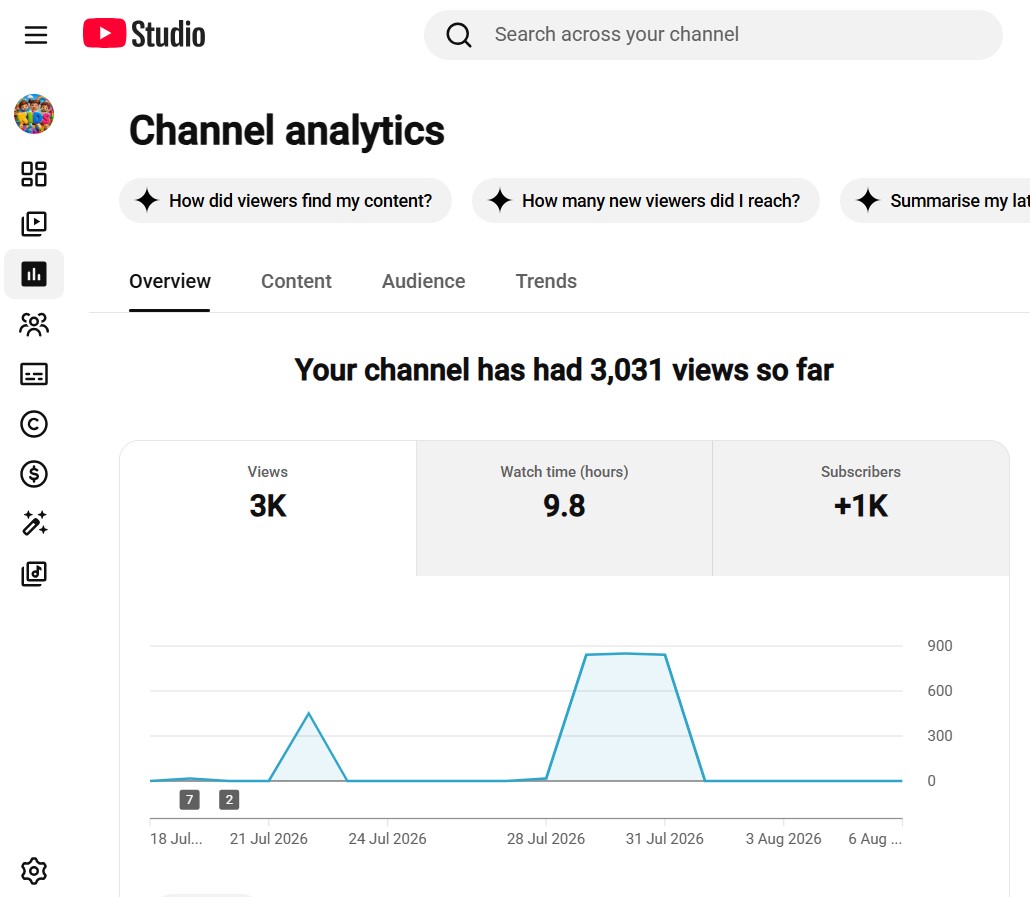Click the 24 Jul 2026 axis label
Viewport: 1030px width, 897px height.
388,839
